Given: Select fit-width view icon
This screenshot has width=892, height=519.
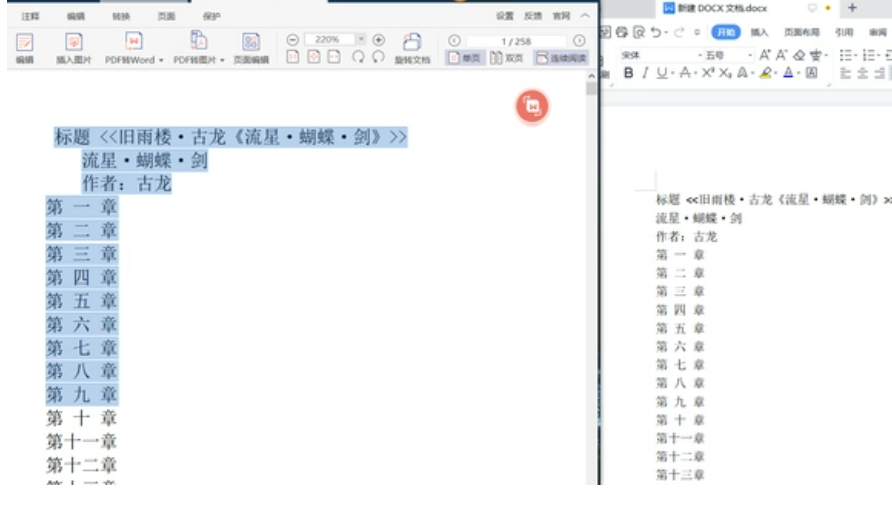Looking at the screenshot, I should coord(334,57).
